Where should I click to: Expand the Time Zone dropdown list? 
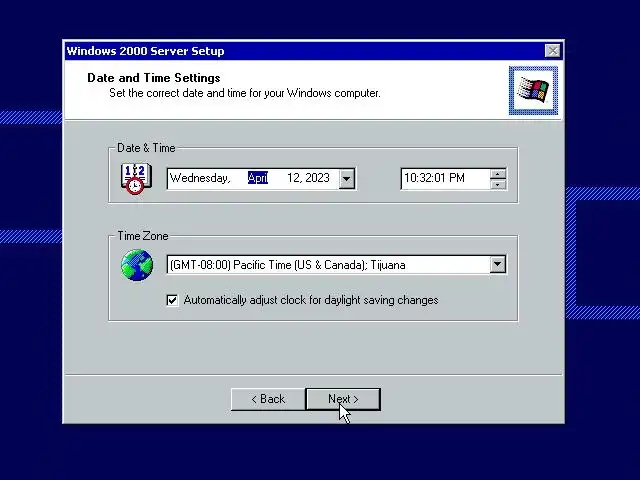coord(498,264)
